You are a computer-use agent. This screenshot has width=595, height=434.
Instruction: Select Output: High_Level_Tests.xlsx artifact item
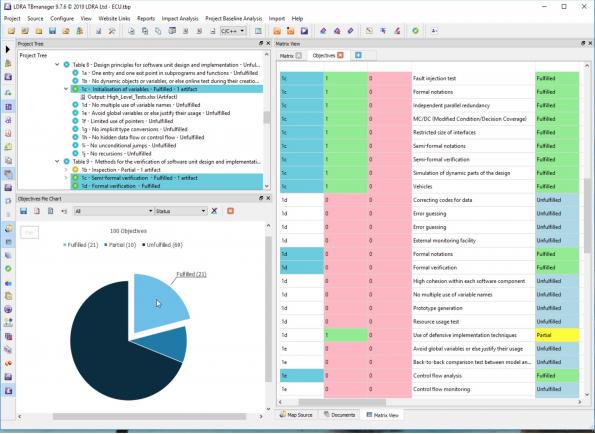coord(132,97)
